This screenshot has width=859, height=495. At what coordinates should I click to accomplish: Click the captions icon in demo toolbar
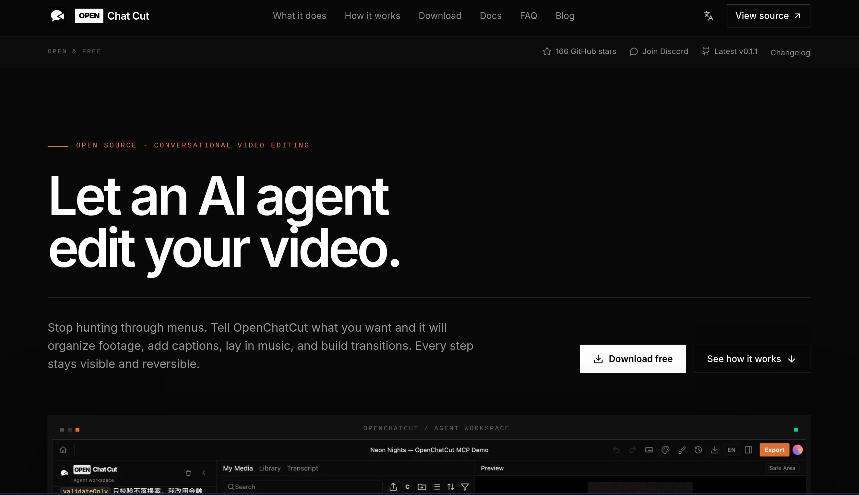649,450
